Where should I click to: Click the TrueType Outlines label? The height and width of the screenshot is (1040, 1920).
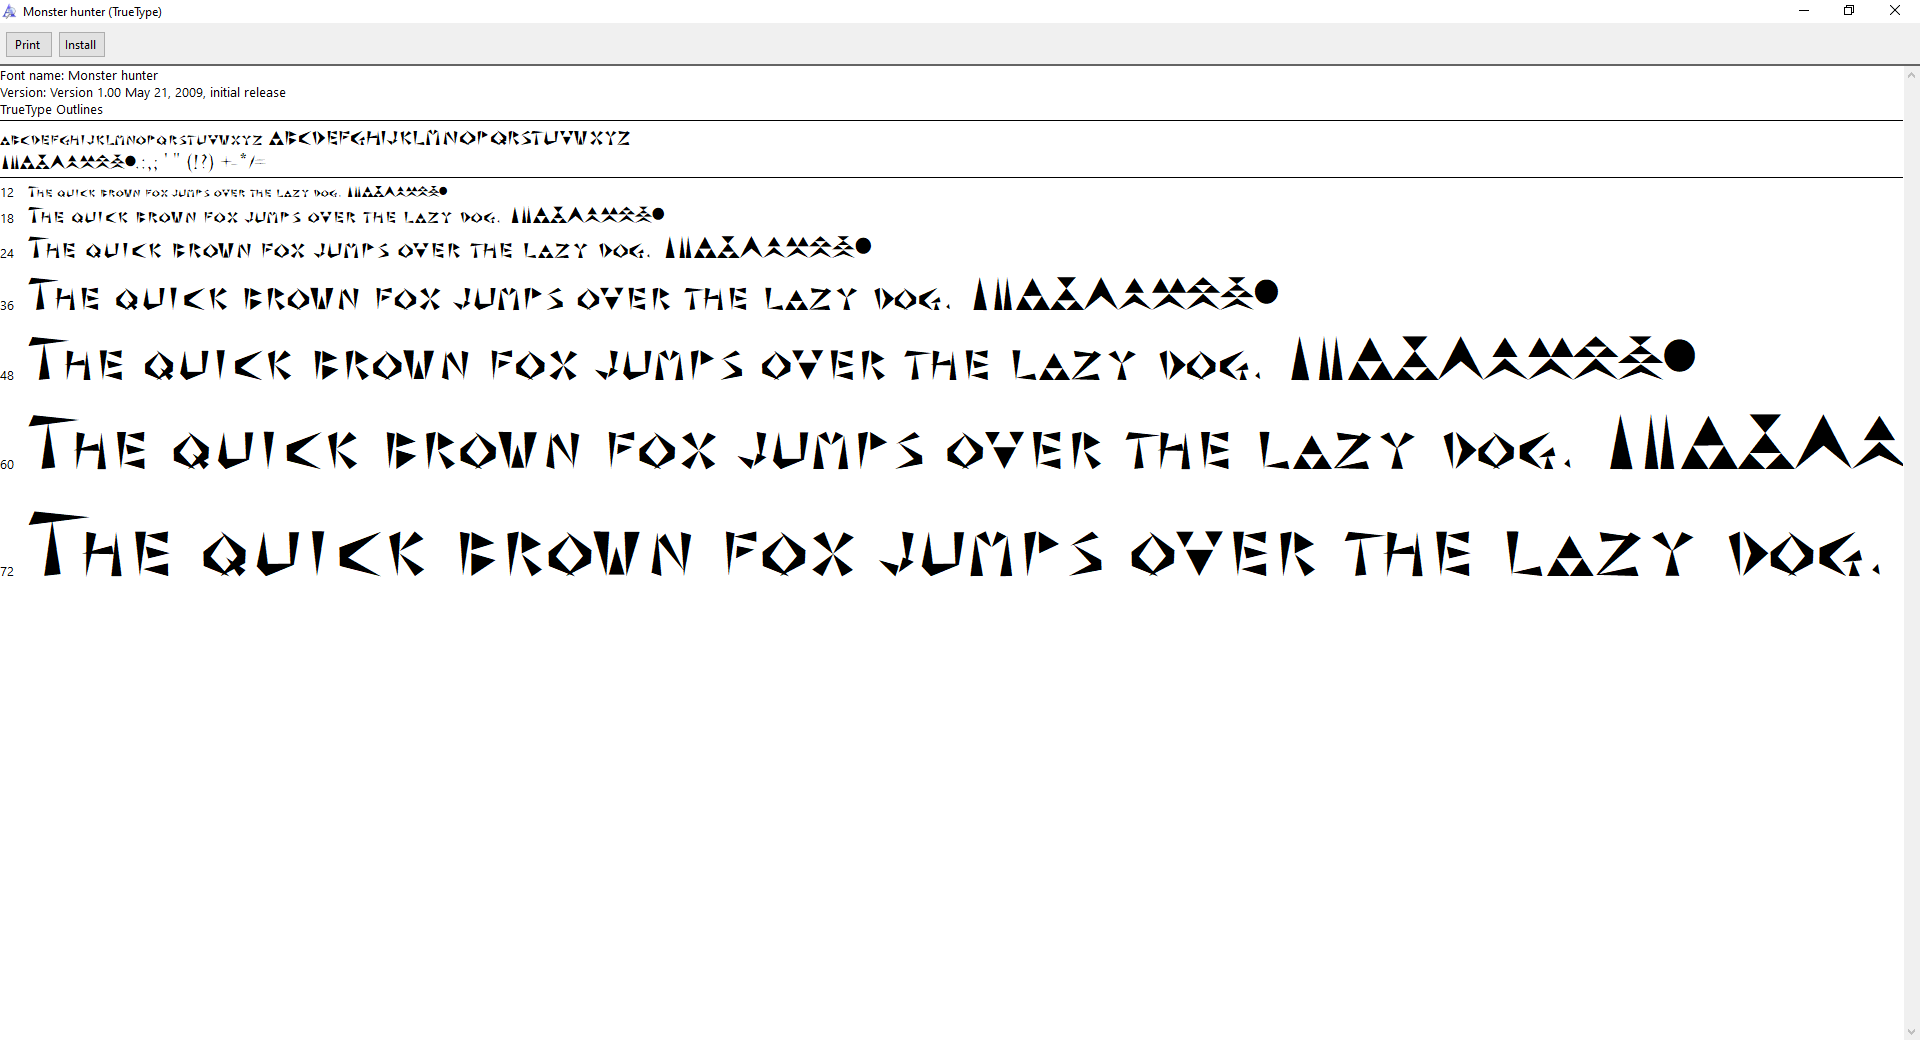pos(51,109)
